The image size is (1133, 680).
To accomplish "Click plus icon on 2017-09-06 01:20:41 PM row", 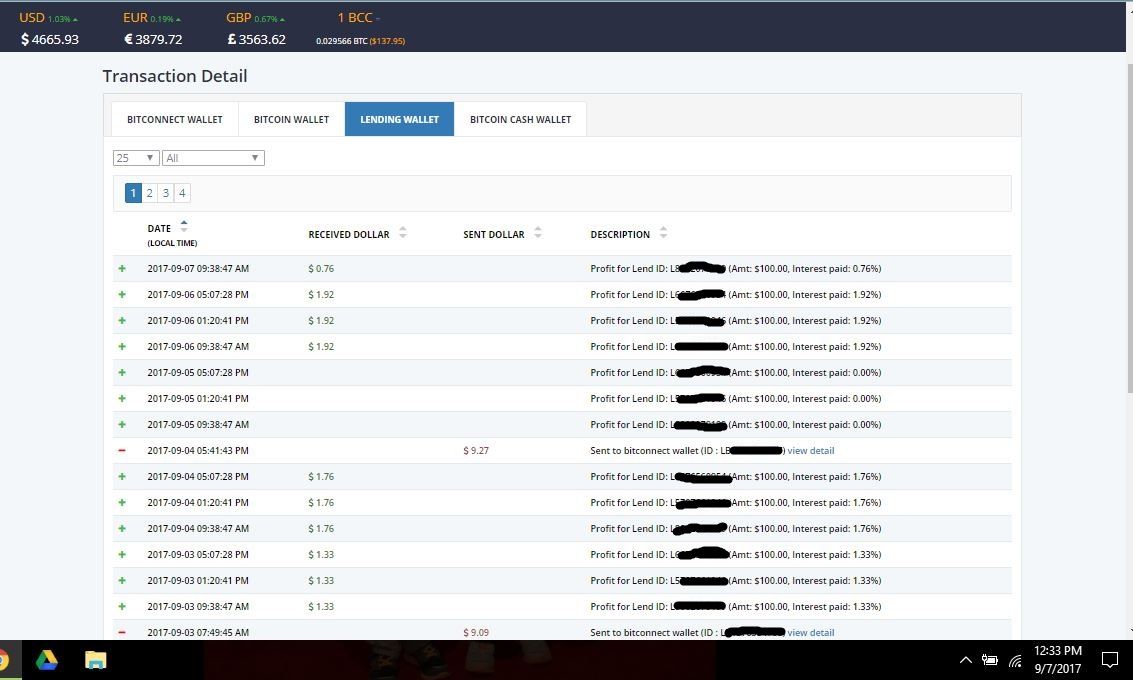I will pos(122,320).
